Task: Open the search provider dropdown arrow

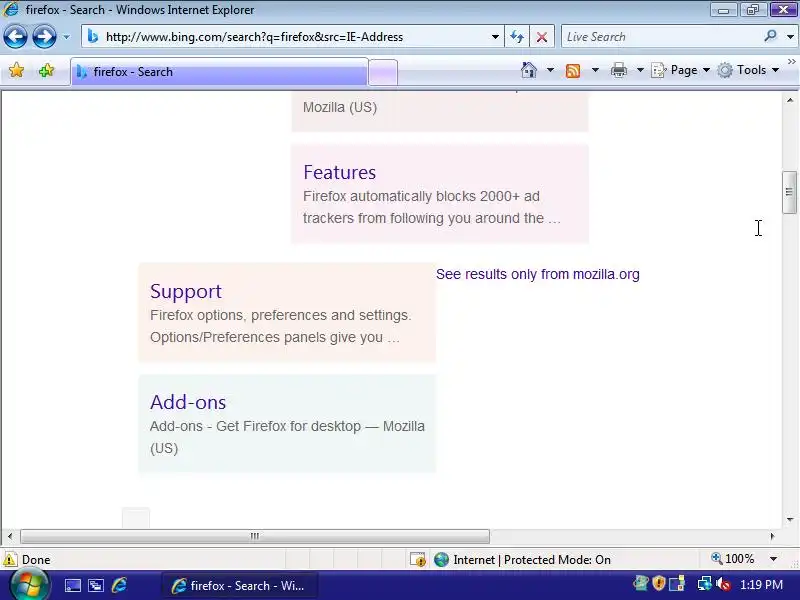Action: coord(790,37)
